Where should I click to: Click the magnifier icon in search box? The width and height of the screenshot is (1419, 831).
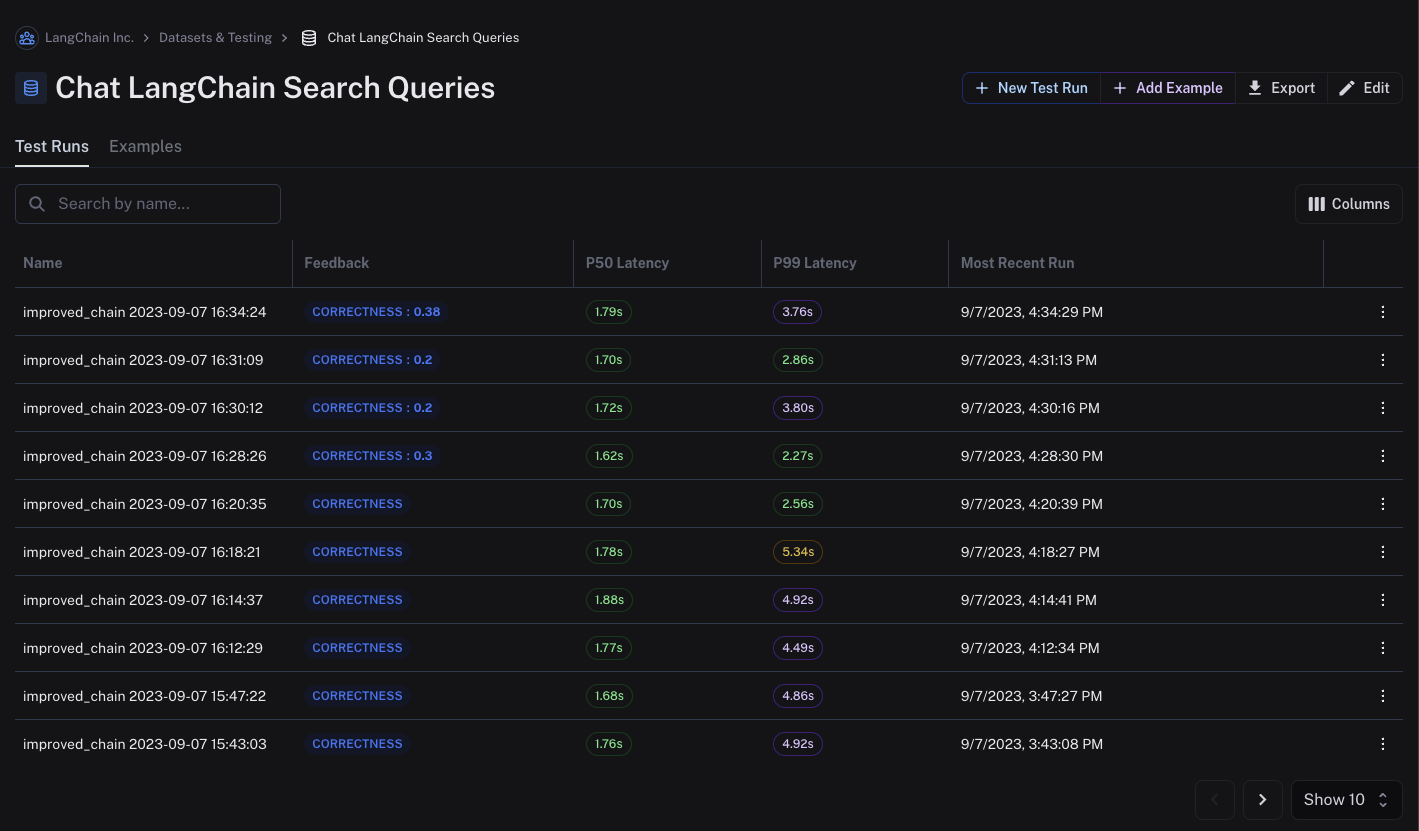37,204
